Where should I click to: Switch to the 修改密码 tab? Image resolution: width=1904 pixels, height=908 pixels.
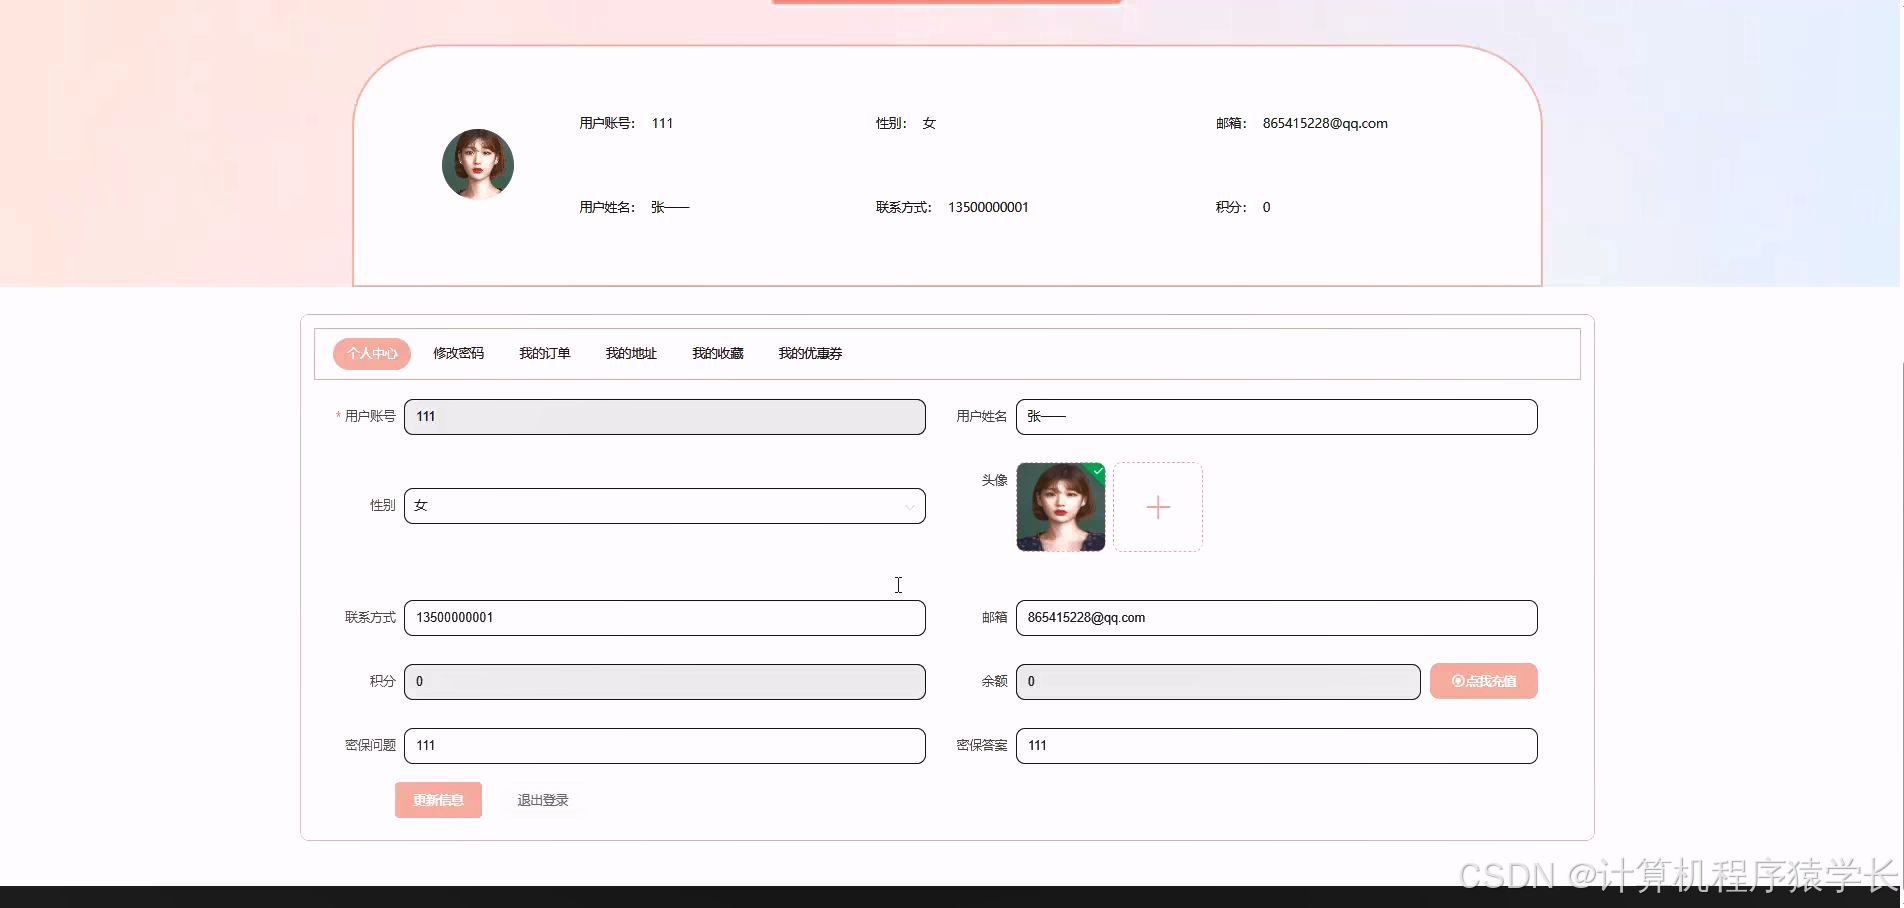[458, 353]
